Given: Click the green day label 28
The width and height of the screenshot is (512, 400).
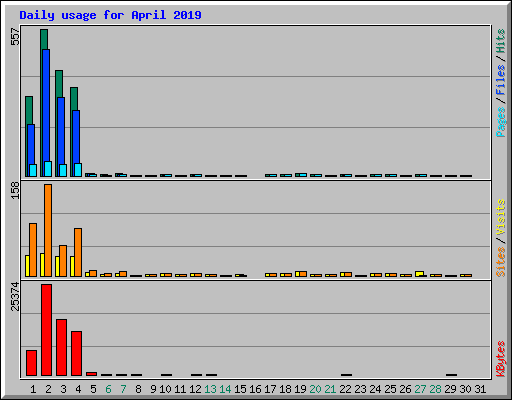Looking at the screenshot, I should tap(435, 389).
